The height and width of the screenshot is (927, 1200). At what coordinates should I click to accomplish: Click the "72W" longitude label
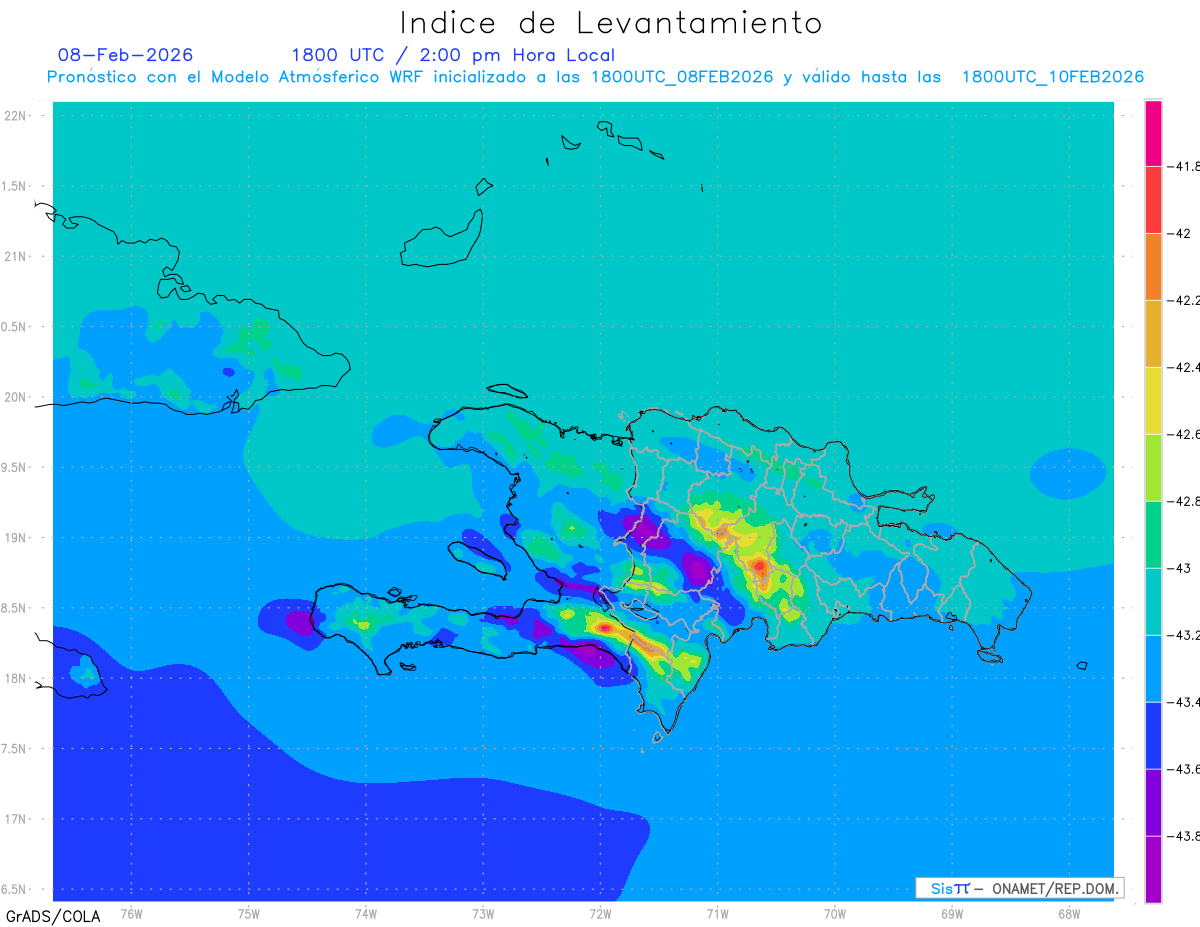pos(600,913)
